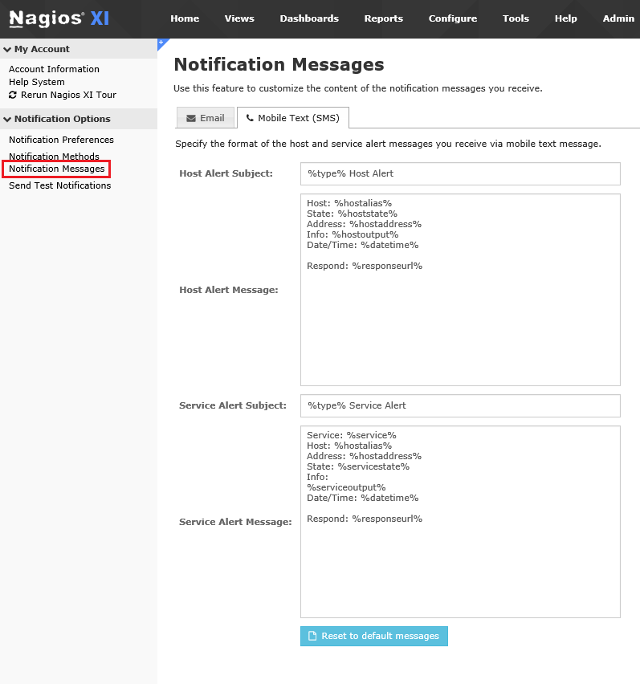Viewport: 640px width, 684px height.
Task: Open Notification Messages in sidebar
Action: point(57,169)
